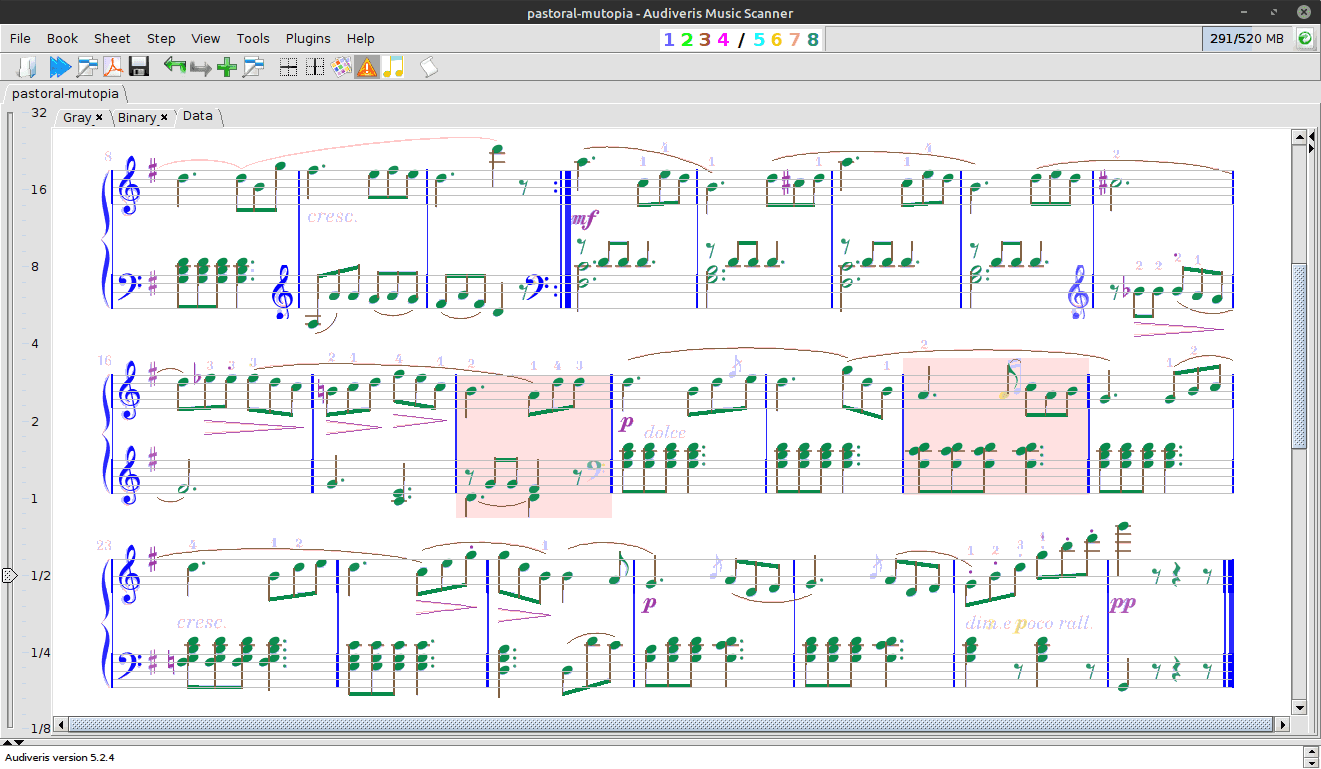The width and height of the screenshot is (1321, 769).
Task: Toggle the warning triangle display button
Action: [367, 67]
